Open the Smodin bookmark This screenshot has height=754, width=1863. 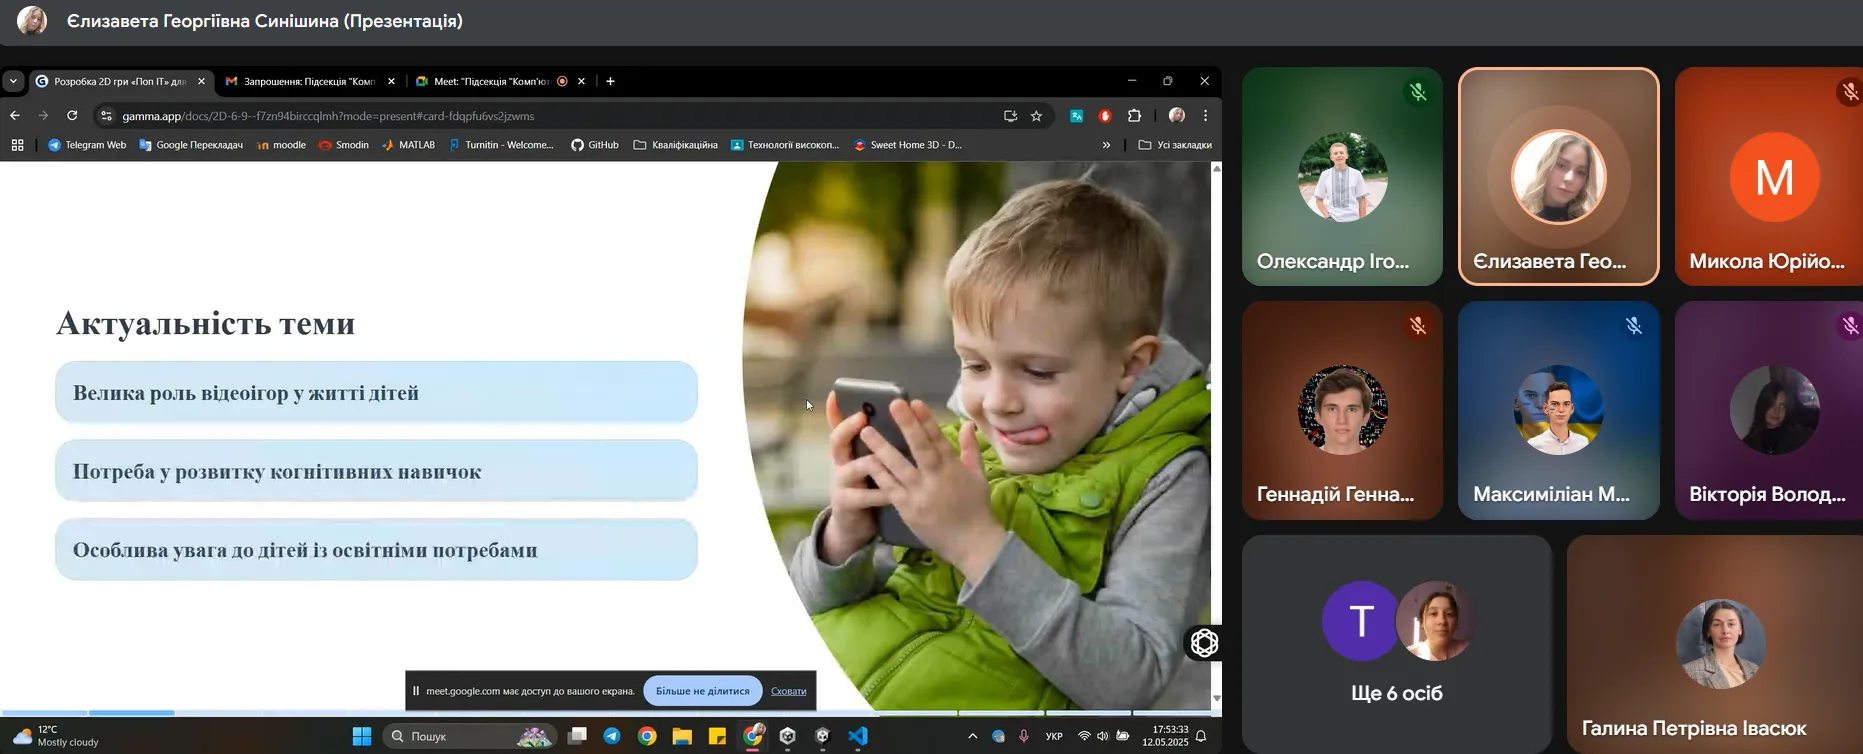(344, 145)
